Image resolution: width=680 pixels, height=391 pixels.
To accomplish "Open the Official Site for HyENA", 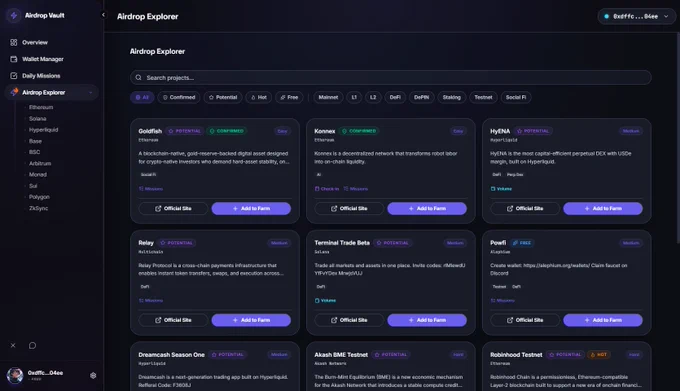I will click(525, 209).
